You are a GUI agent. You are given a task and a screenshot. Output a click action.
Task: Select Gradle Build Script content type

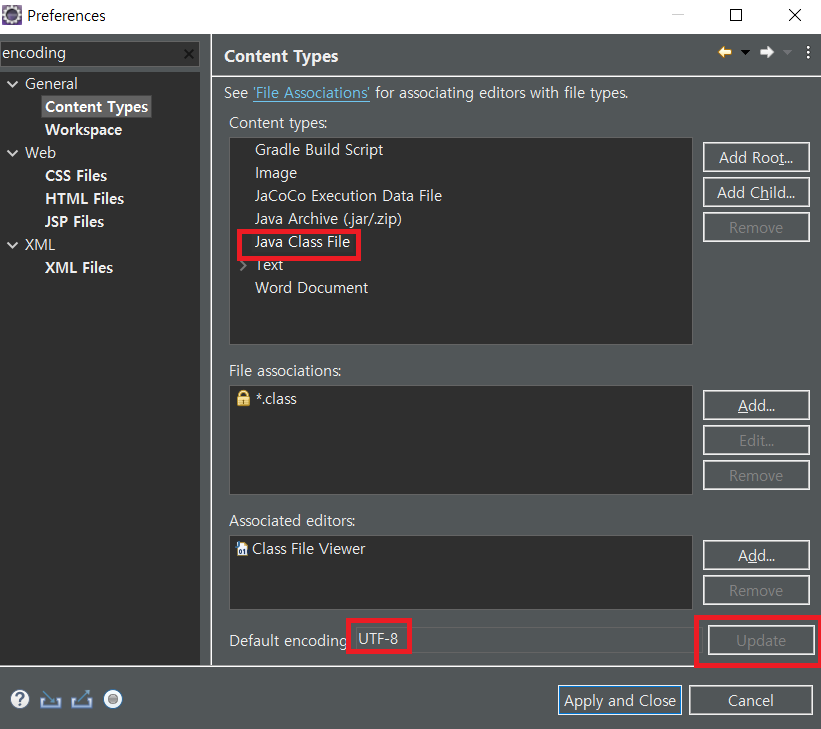point(319,150)
